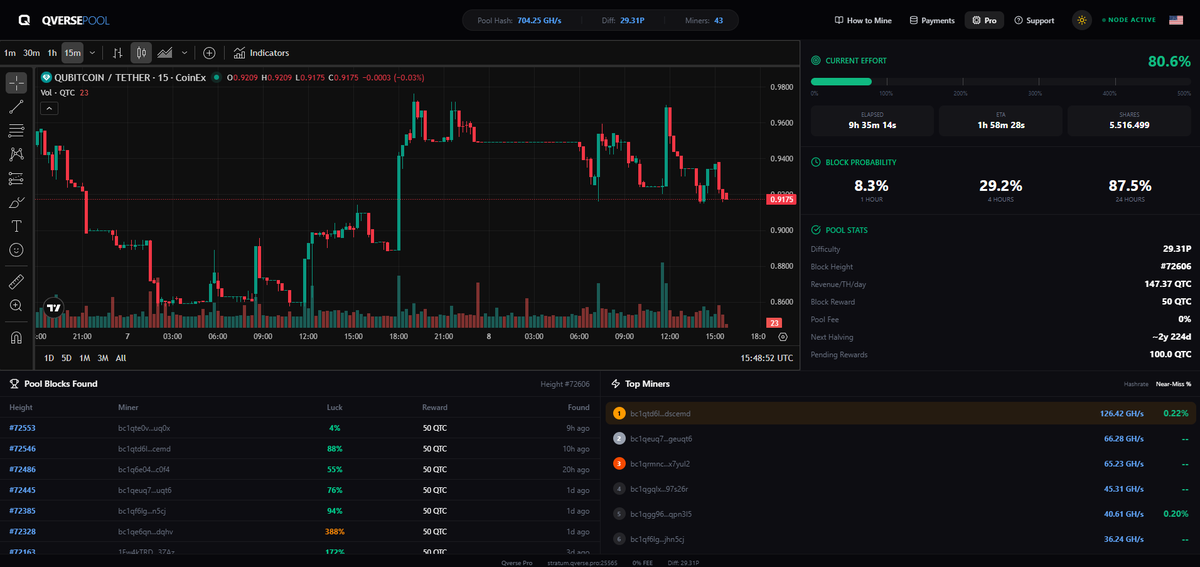Click the Top Miners lightning icon

[616, 383]
